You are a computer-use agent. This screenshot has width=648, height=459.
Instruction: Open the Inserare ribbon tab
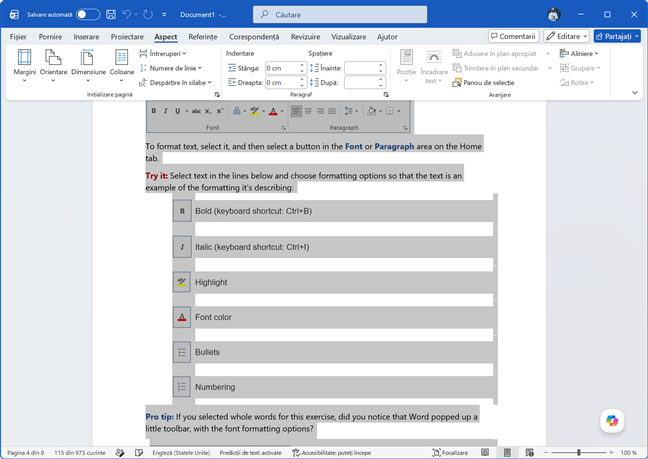[86, 37]
